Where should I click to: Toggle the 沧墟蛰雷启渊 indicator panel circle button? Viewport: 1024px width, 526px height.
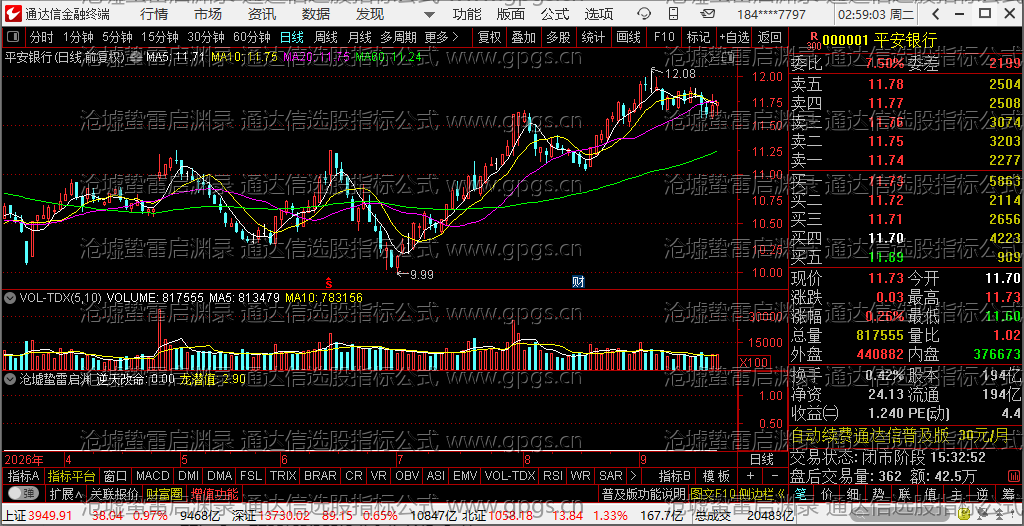click(x=10, y=378)
